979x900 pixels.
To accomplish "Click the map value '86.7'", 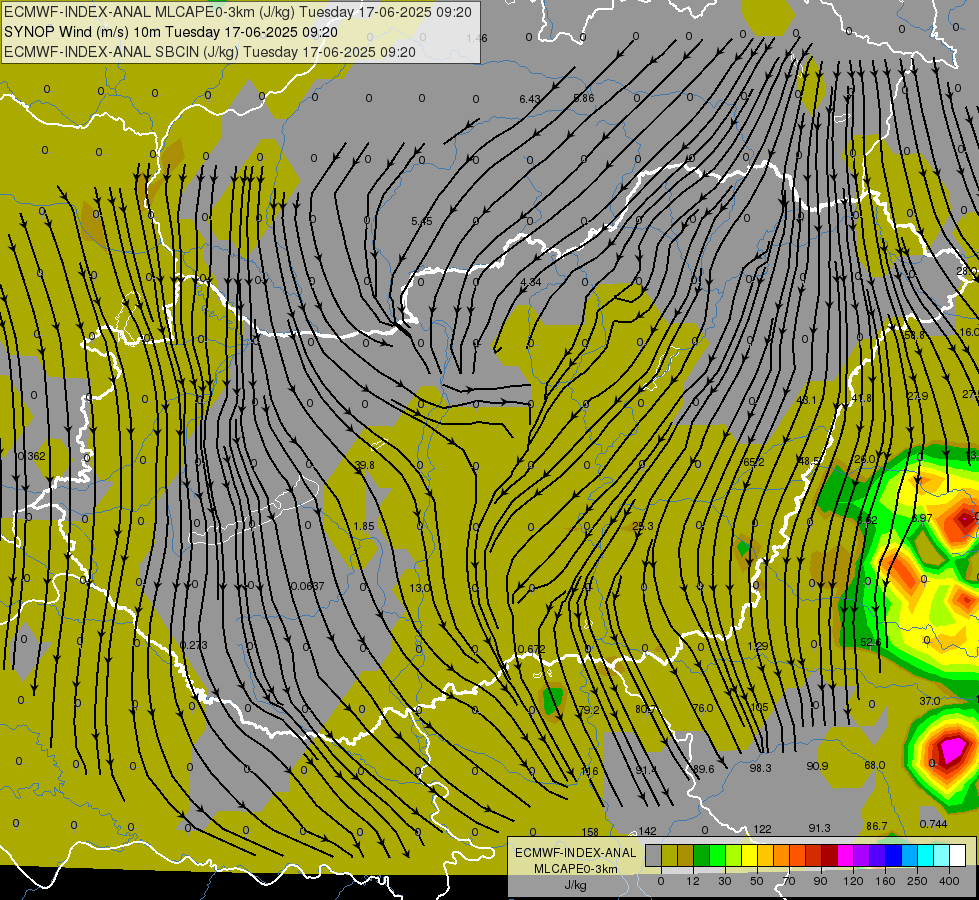I will click(x=877, y=826).
